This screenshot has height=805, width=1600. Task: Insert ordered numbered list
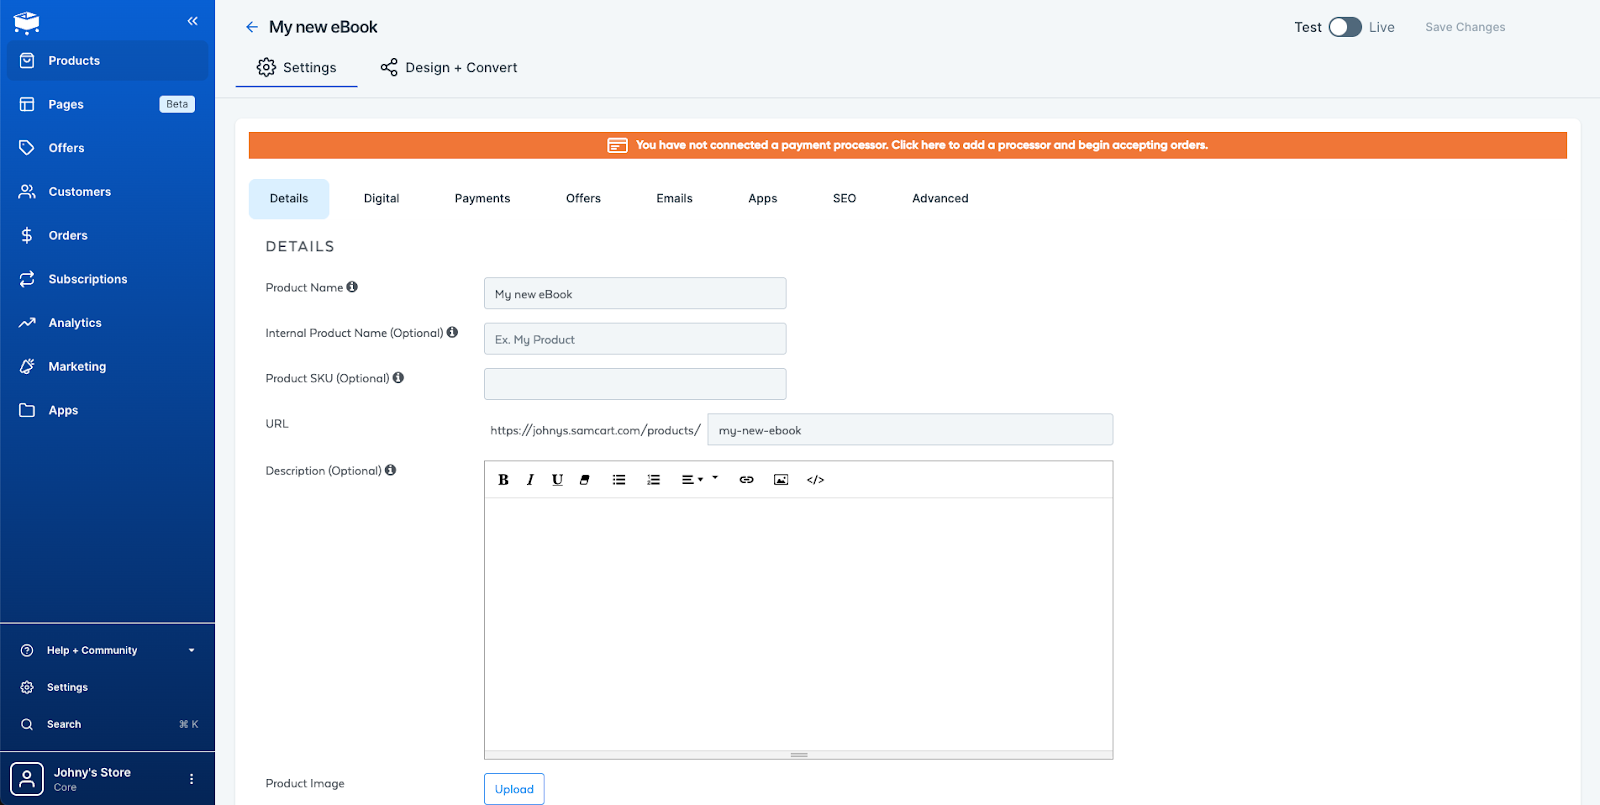coord(653,480)
